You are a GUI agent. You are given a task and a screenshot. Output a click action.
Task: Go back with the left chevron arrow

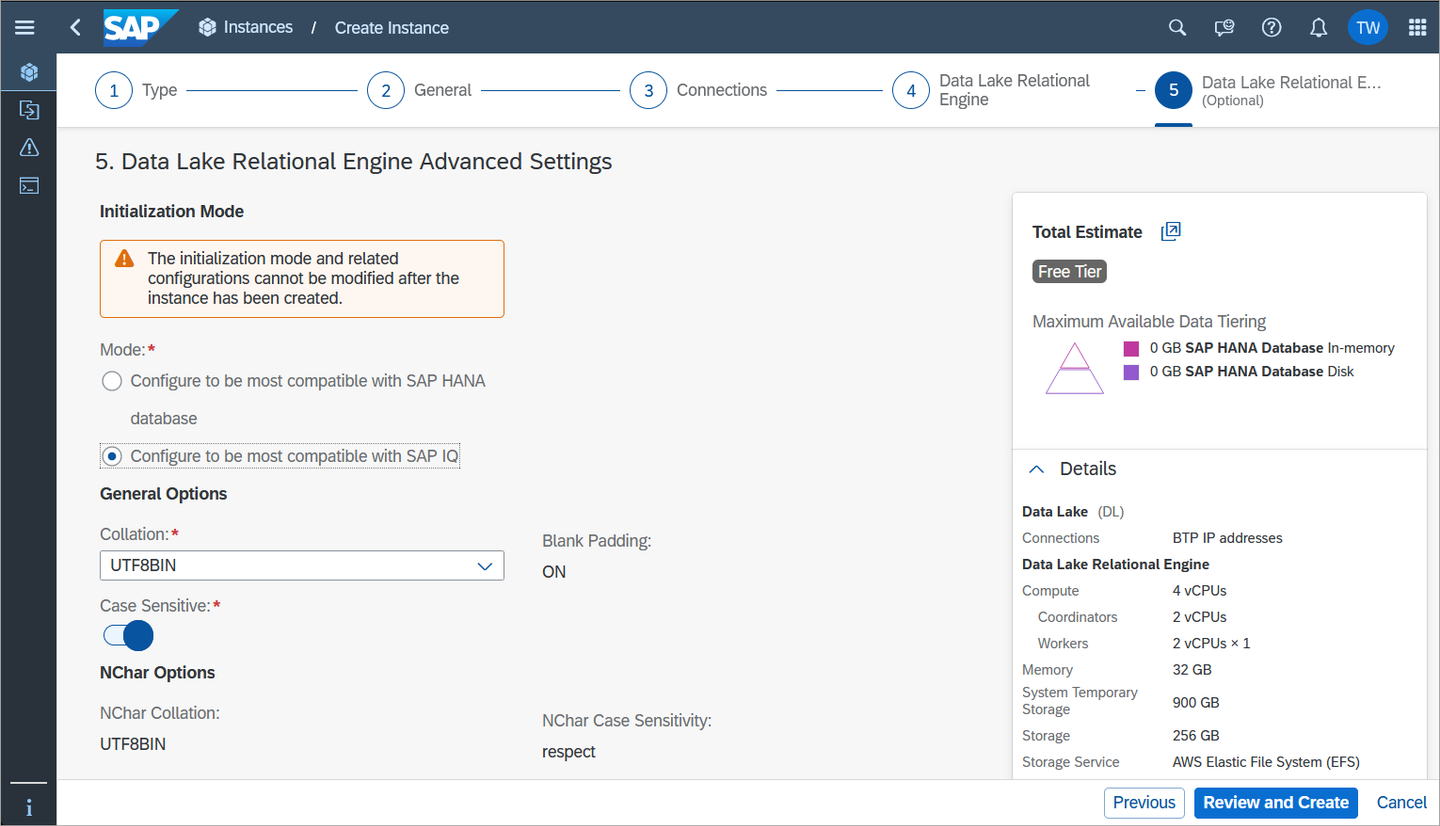(x=76, y=28)
